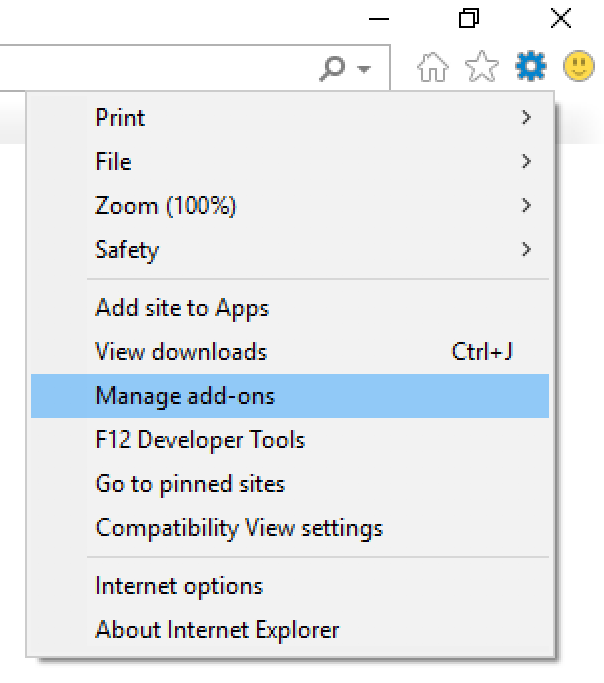Click the yellow smiley feedback icon
The height and width of the screenshot is (683, 604).
(x=578, y=66)
